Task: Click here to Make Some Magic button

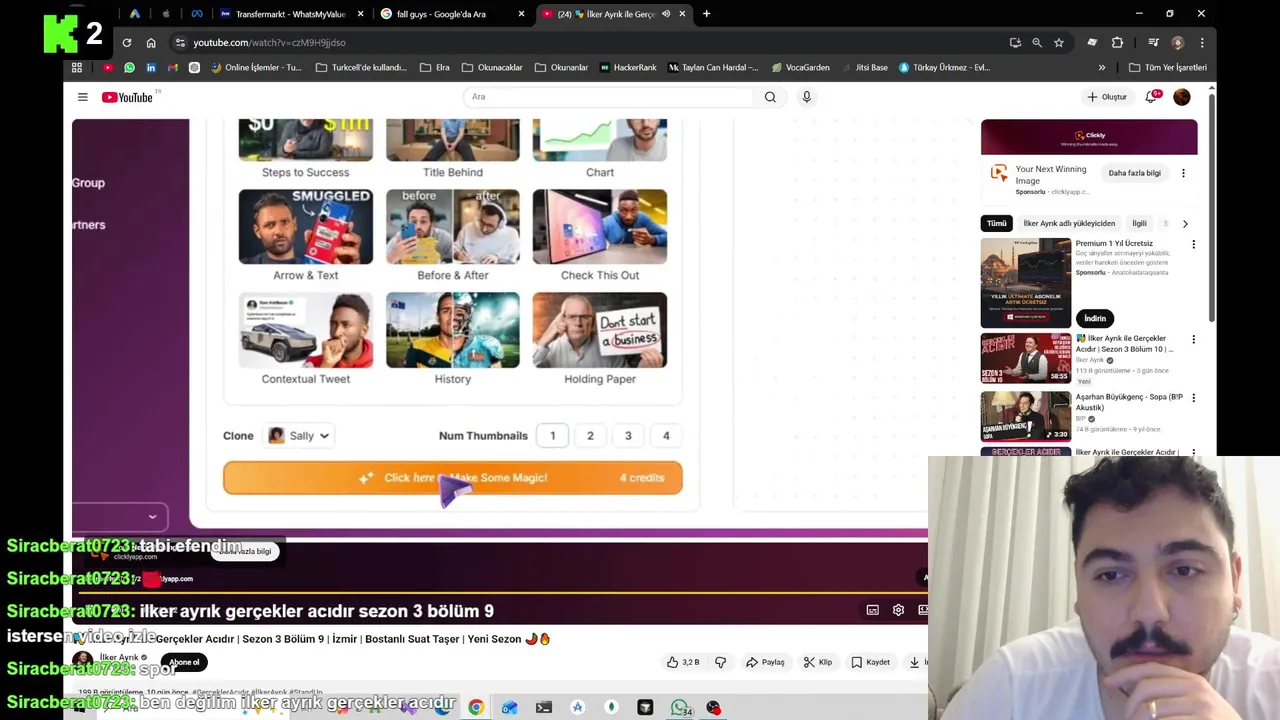Action: [453, 478]
